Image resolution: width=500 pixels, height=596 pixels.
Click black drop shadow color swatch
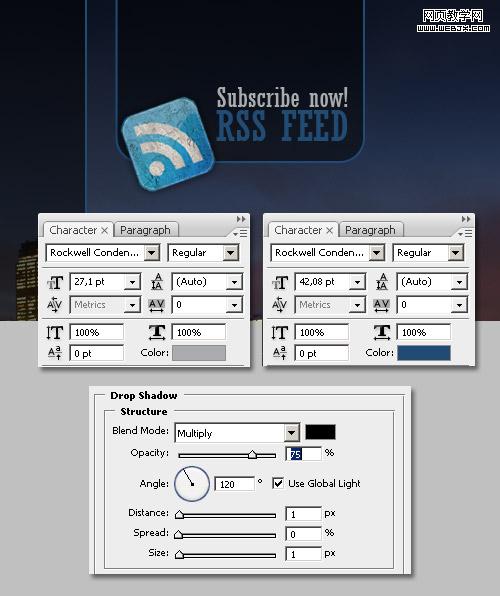coord(321,432)
